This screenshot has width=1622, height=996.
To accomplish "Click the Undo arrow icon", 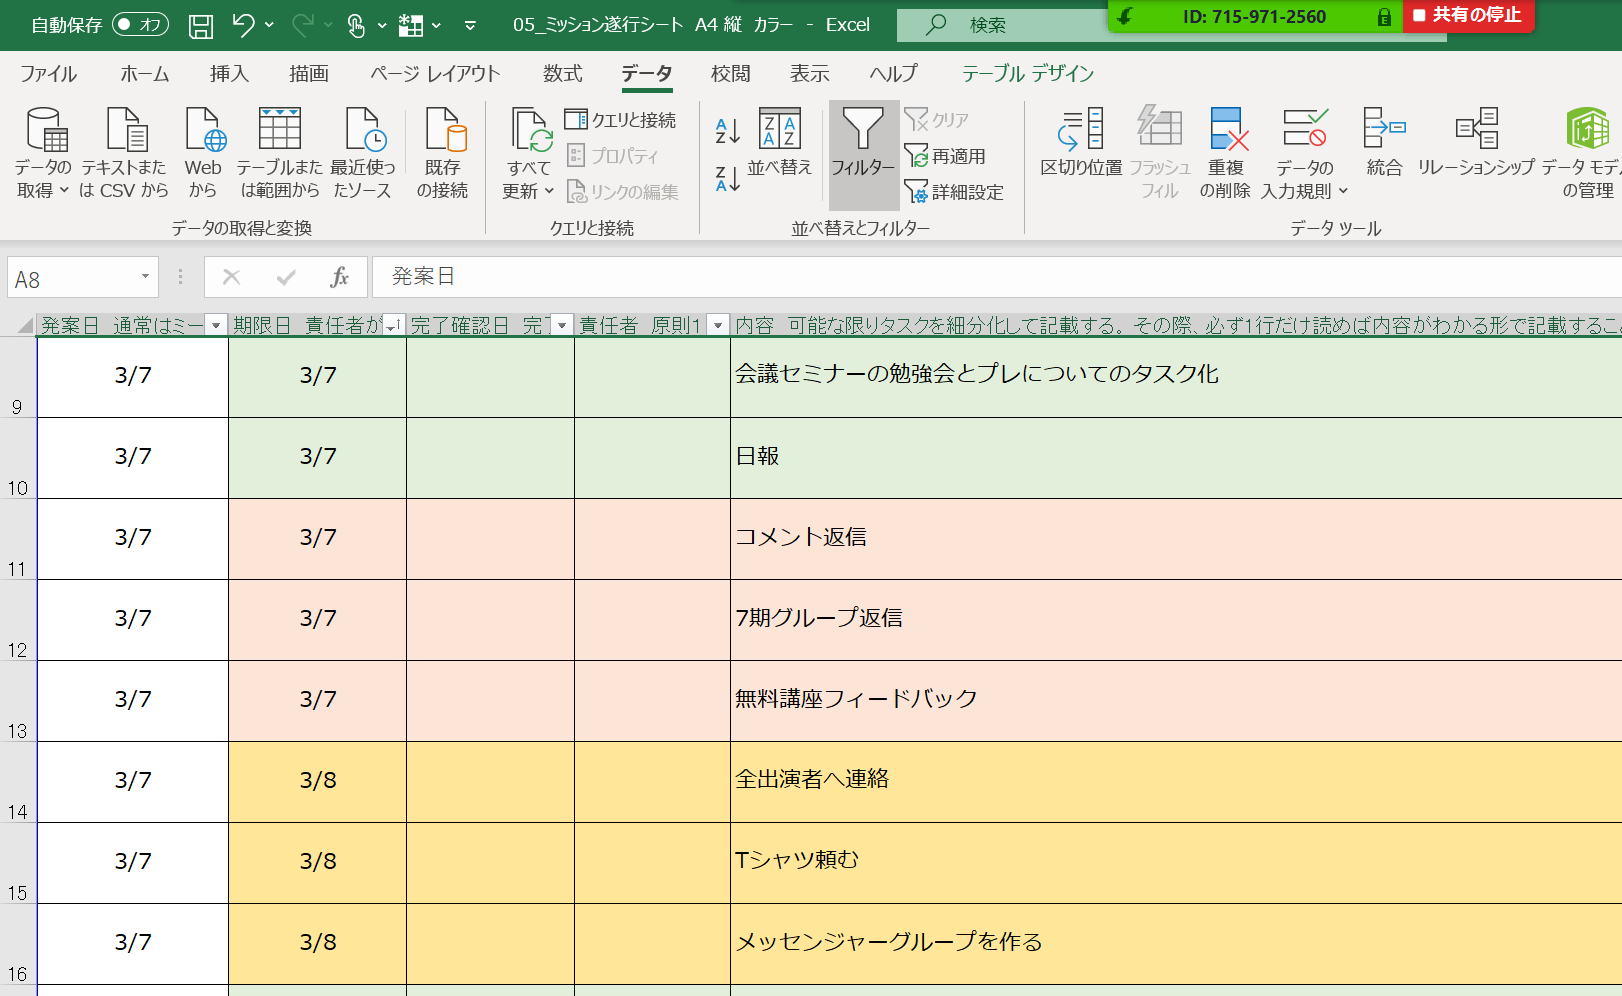I will tap(243, 25).
